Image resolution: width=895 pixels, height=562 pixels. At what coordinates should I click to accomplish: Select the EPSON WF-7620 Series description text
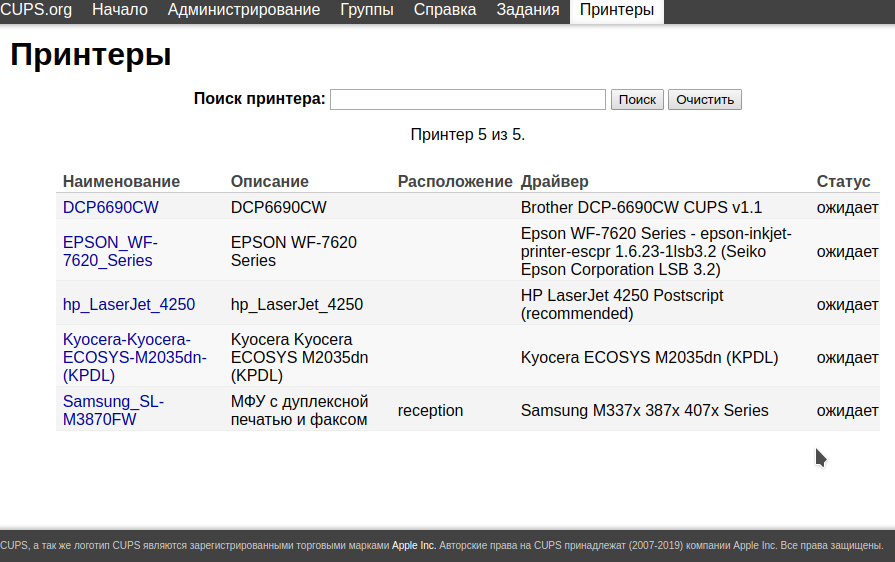pos(293,251)
